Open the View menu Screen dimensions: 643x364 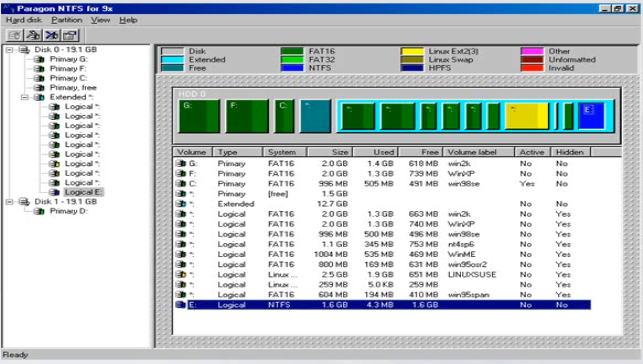pyautogui.click(x=100, y=20)
